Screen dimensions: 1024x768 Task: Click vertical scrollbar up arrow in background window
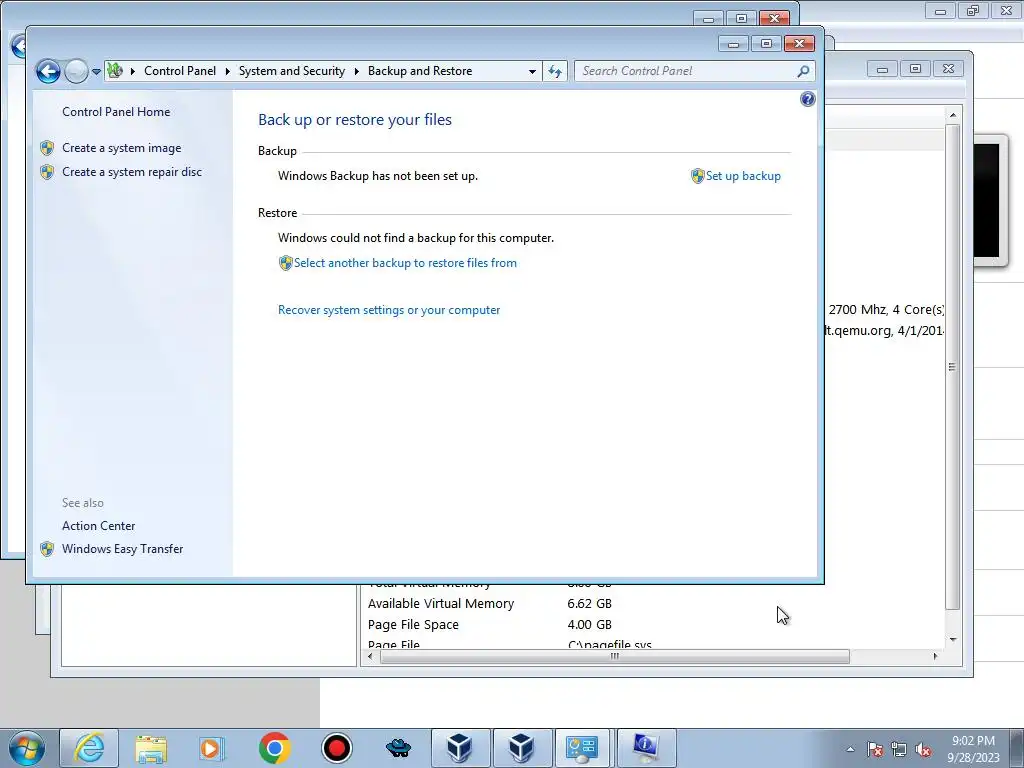[x=953, y=115]
